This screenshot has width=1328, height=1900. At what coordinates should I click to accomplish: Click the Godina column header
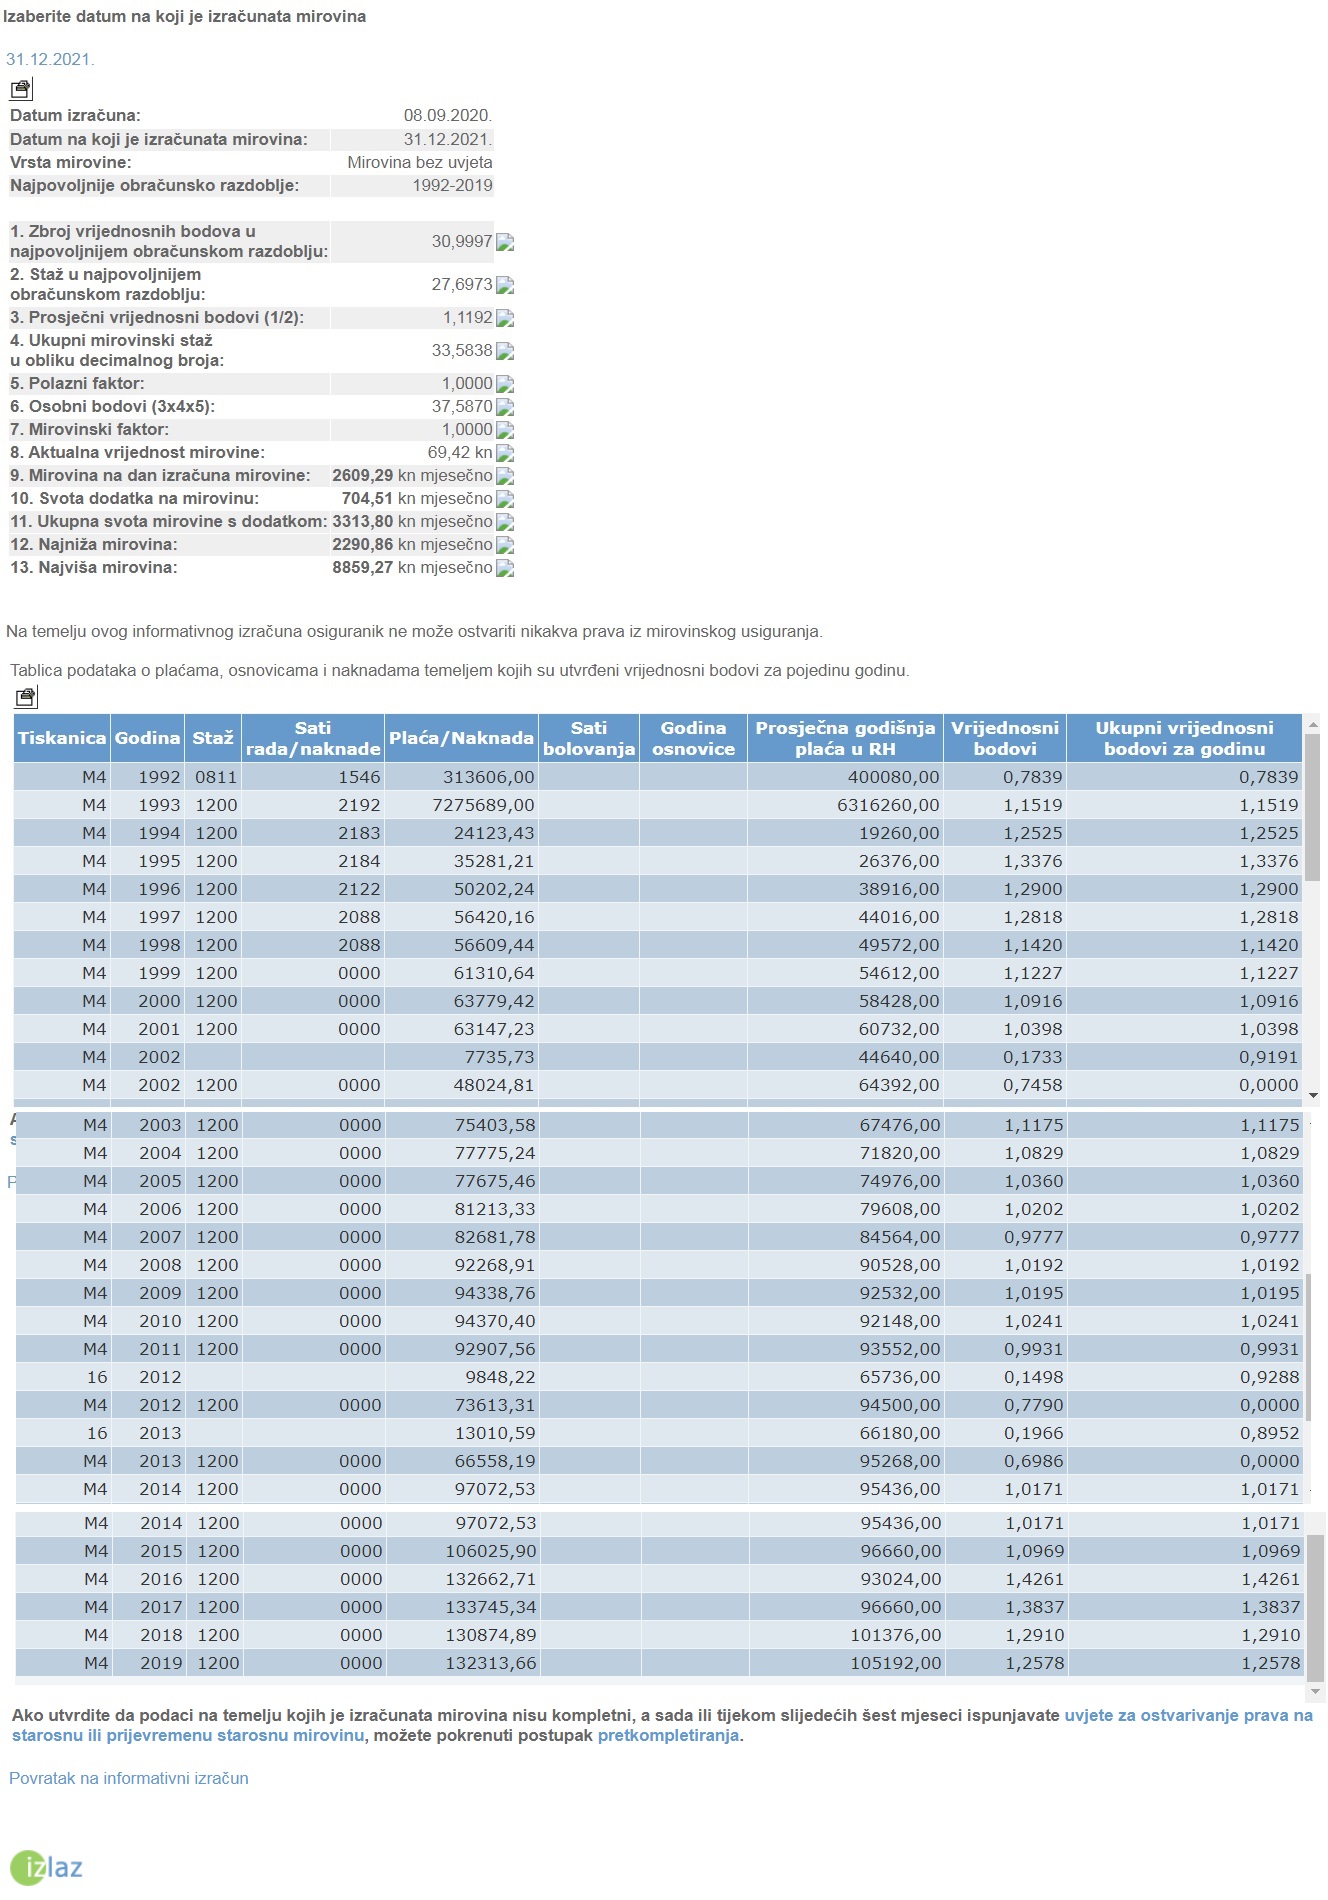[147, 738]
